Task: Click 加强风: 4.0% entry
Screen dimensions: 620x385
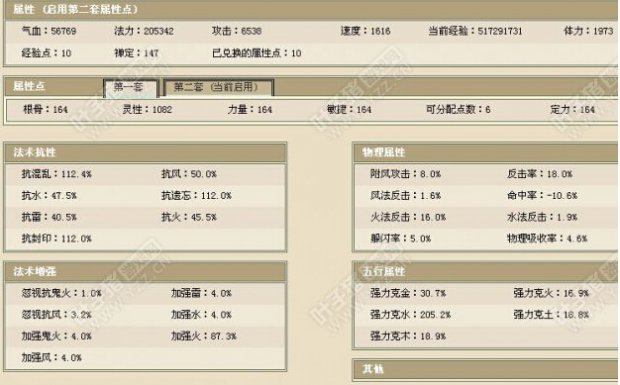Action: click(x=52, y=358)
